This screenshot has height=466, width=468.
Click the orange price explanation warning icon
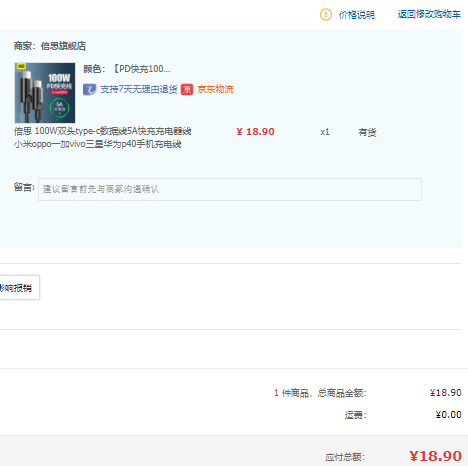(326, 14)
